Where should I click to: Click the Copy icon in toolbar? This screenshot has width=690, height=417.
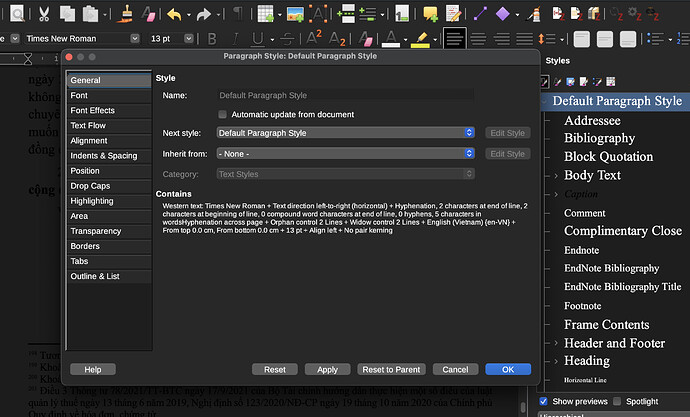[x=67, y=14]
